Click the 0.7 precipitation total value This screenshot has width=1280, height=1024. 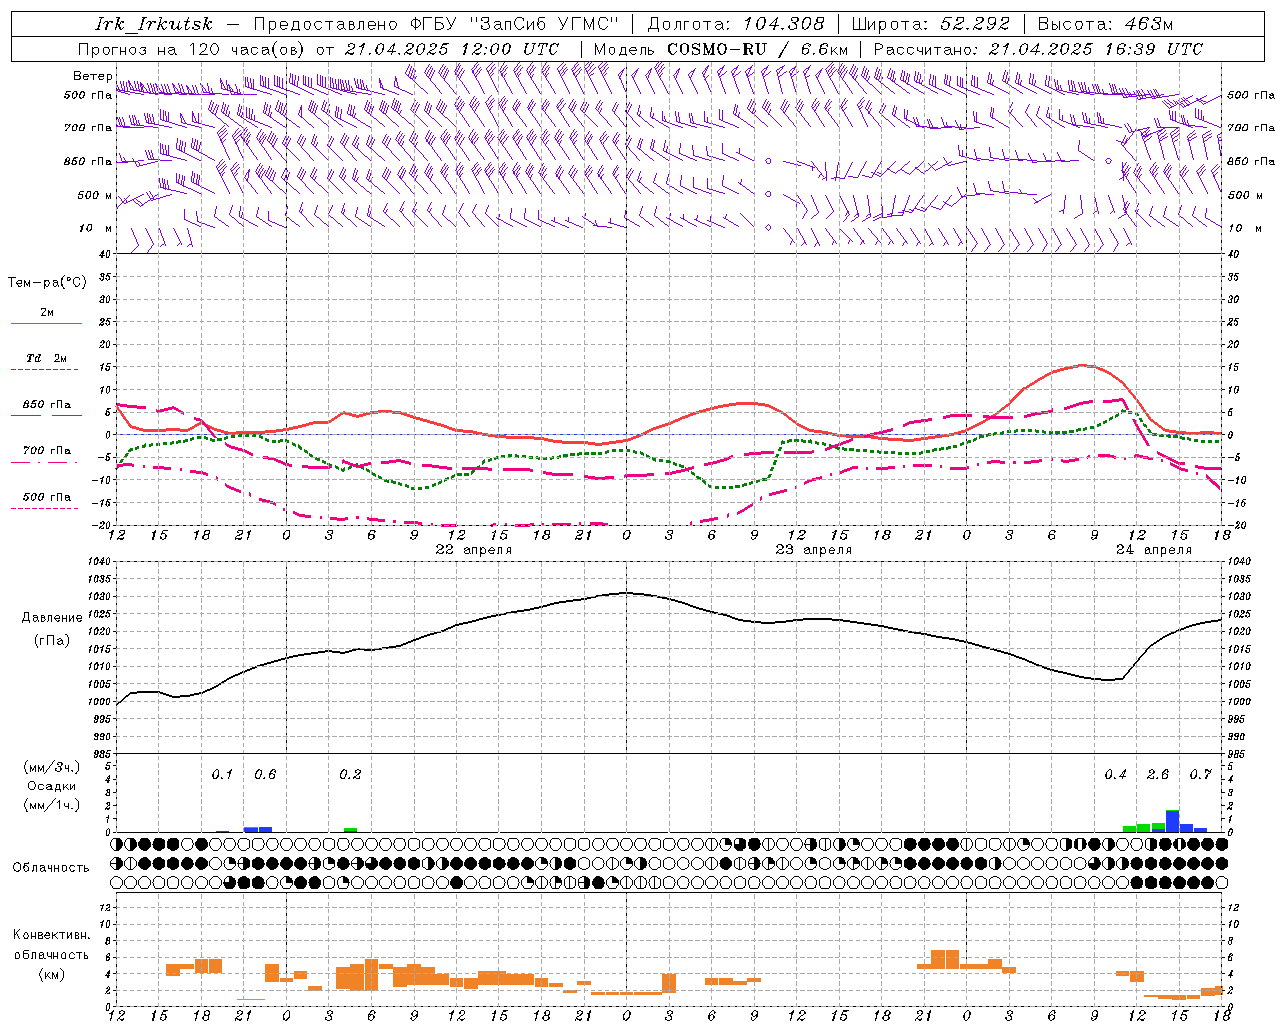point(1200,774)
